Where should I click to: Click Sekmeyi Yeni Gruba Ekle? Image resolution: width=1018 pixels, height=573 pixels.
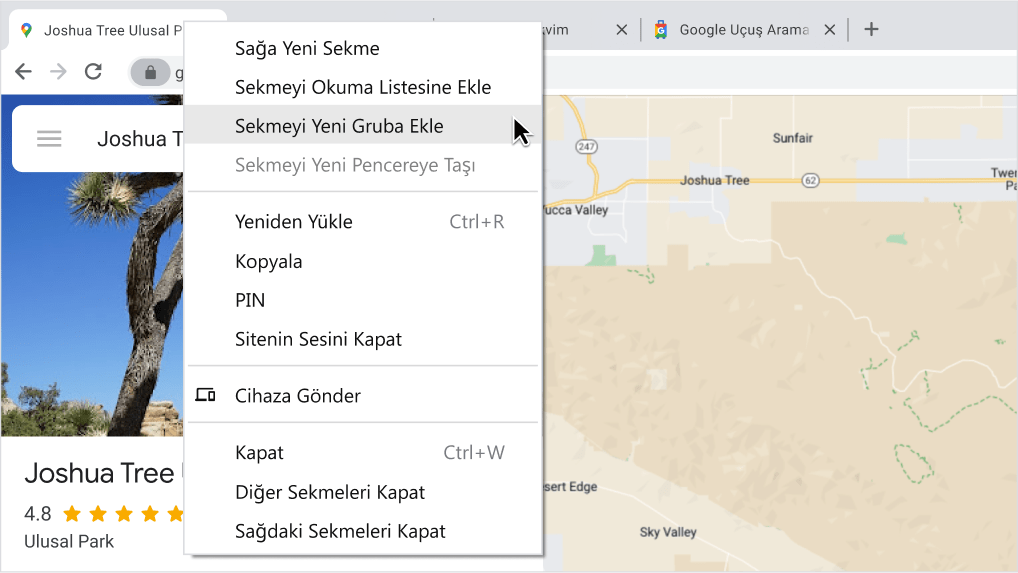[x=339, y=126]
